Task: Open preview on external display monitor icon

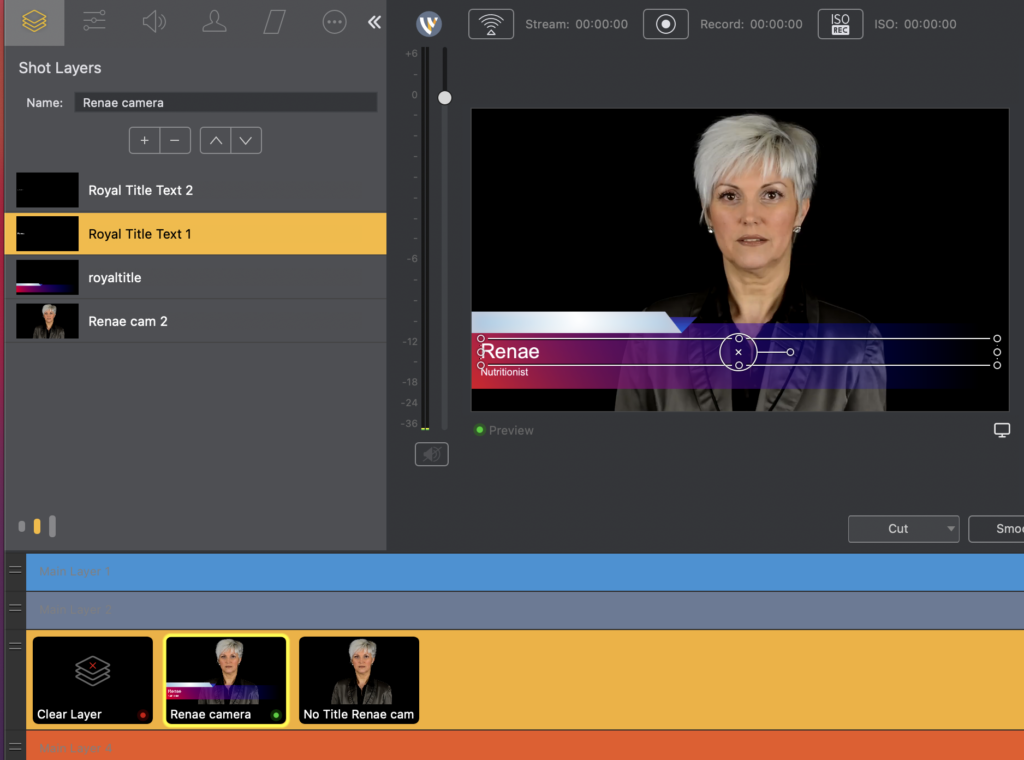Action: click(1002, 430)
